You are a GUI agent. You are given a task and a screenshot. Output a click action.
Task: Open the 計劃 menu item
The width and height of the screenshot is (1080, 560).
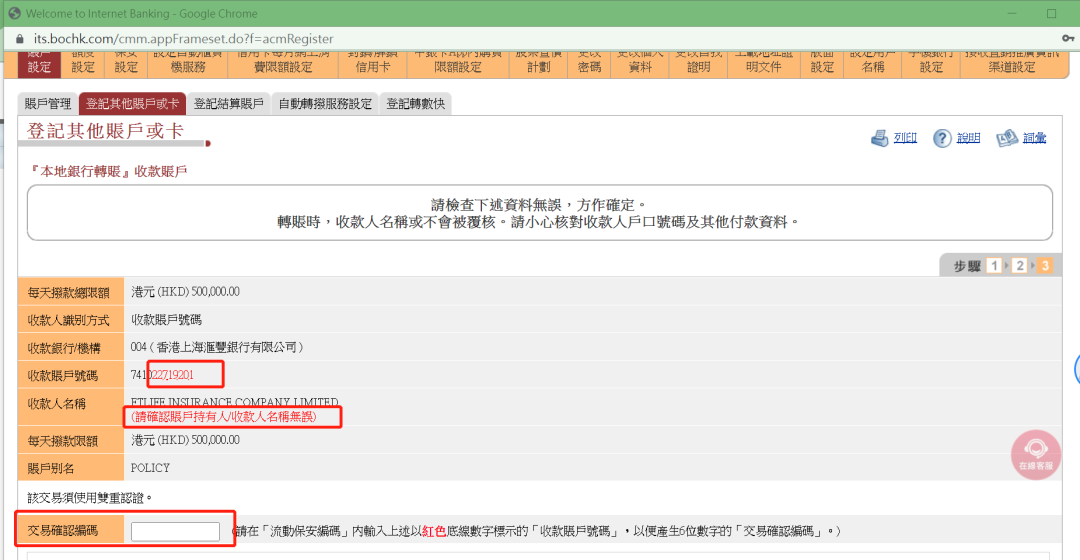(539, 64)
